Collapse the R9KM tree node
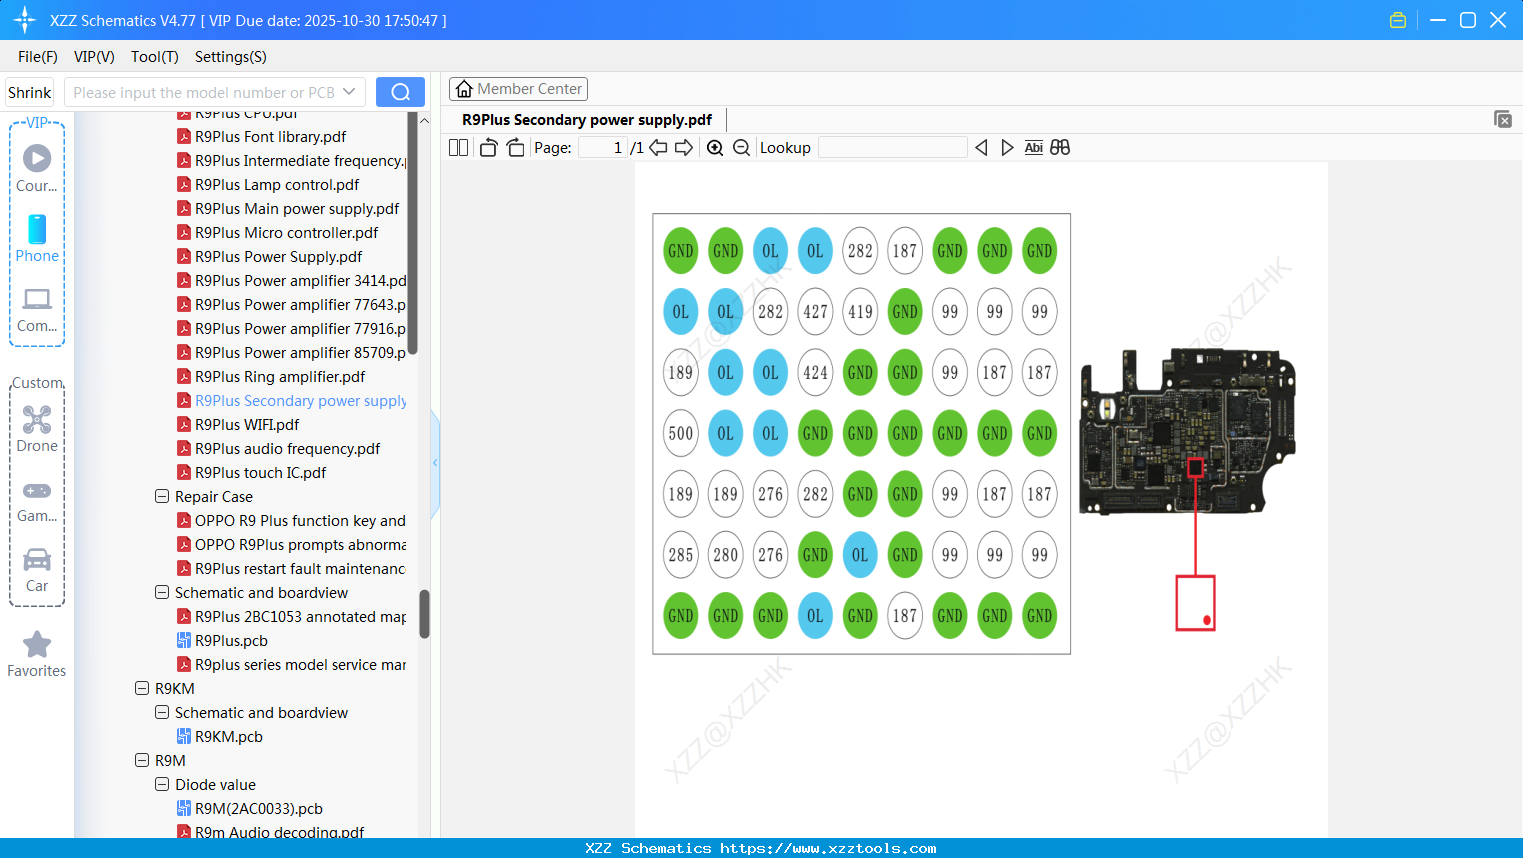Screen dimensions: 1523x858 [x=142, y=688]
